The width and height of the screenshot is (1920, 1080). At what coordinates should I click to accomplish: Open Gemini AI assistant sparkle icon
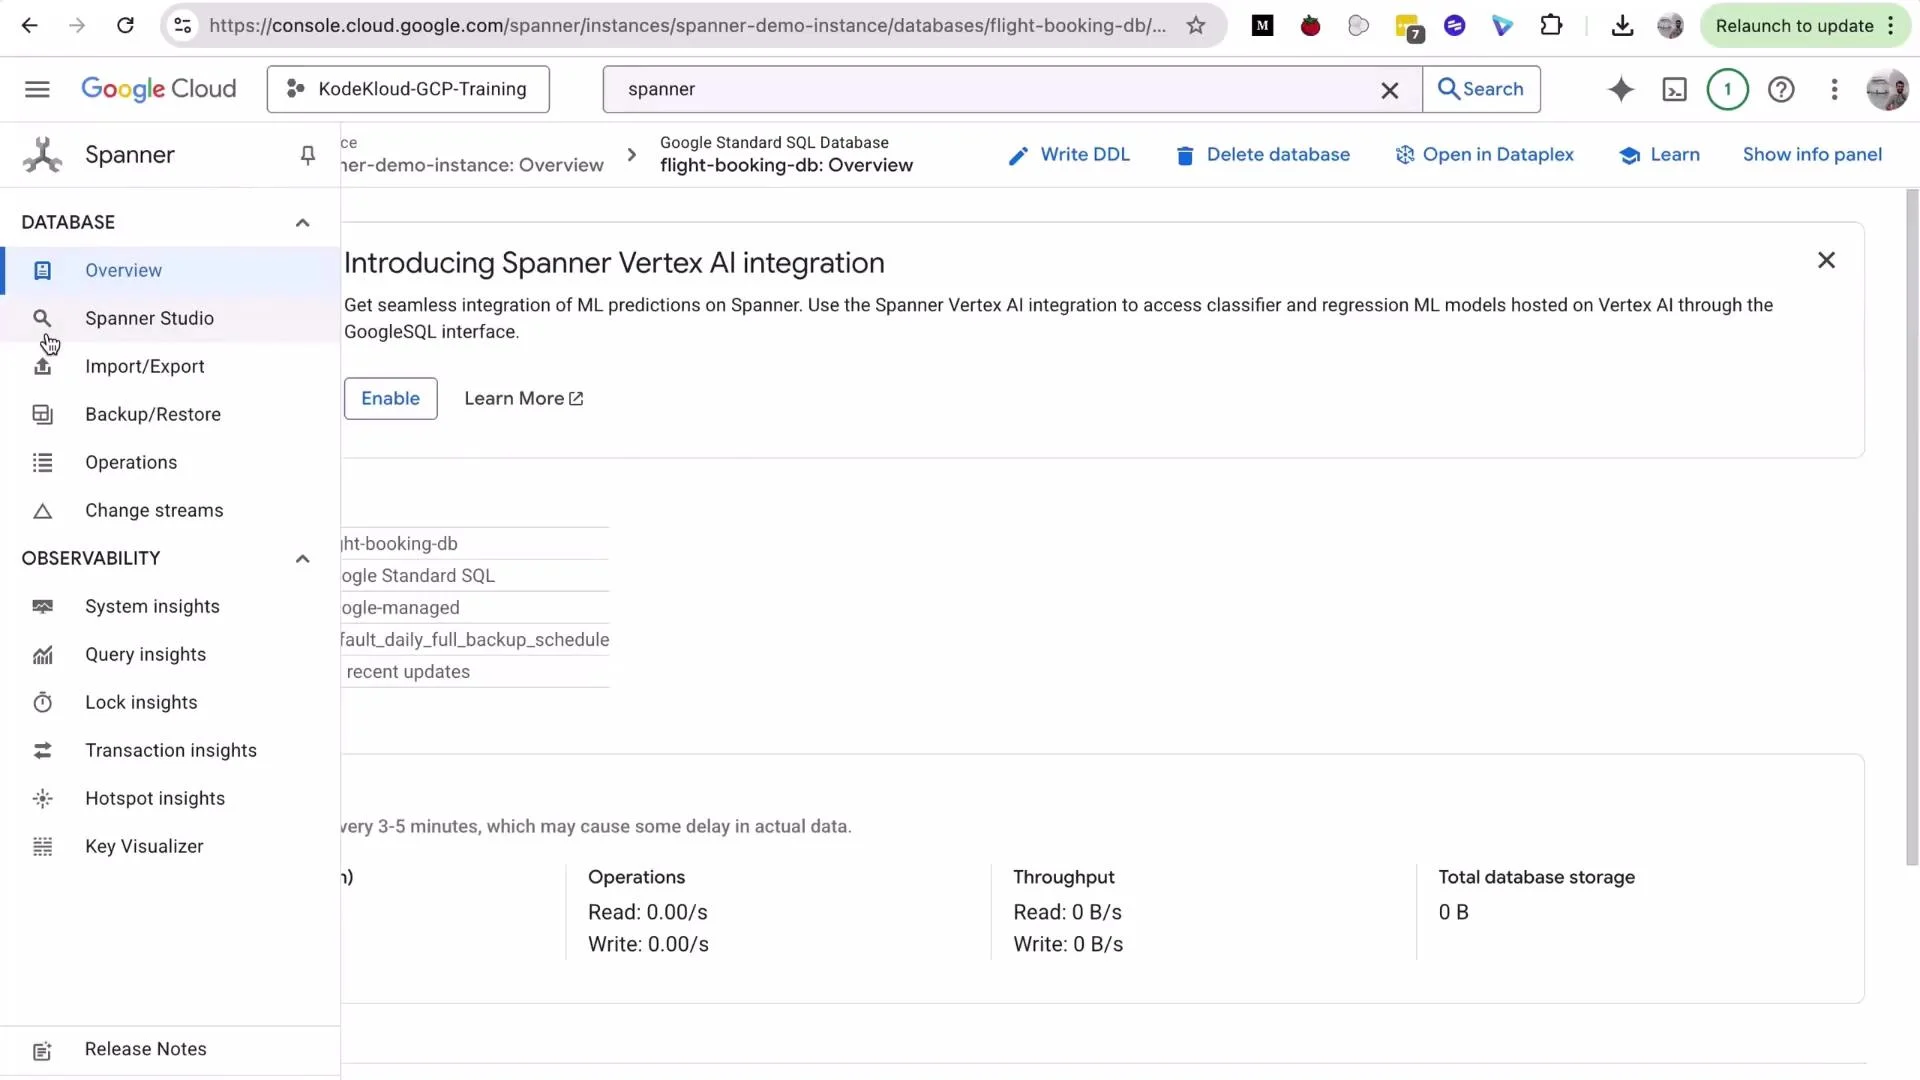tap(1621, 89)
